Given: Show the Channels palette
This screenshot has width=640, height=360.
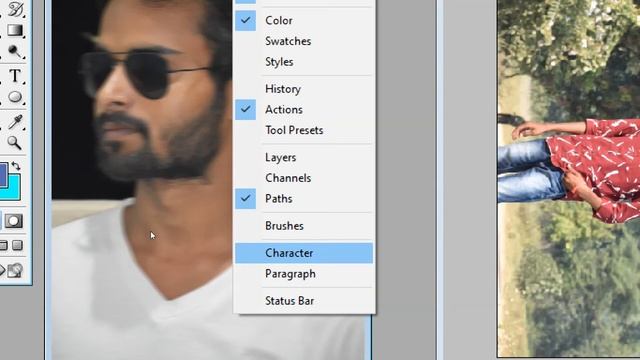Looking at the screenshot, I should (304, 178).
